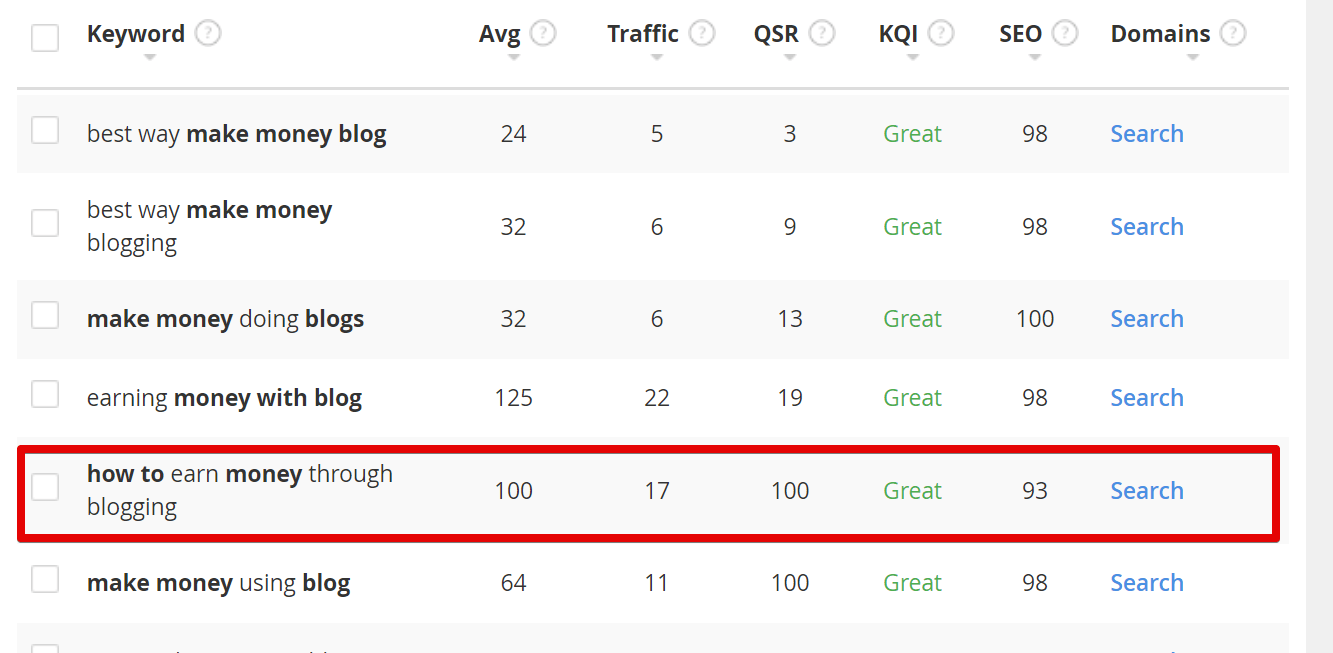
Task: Sort using the arrow under Keyword
Action: tap(150, 58)
